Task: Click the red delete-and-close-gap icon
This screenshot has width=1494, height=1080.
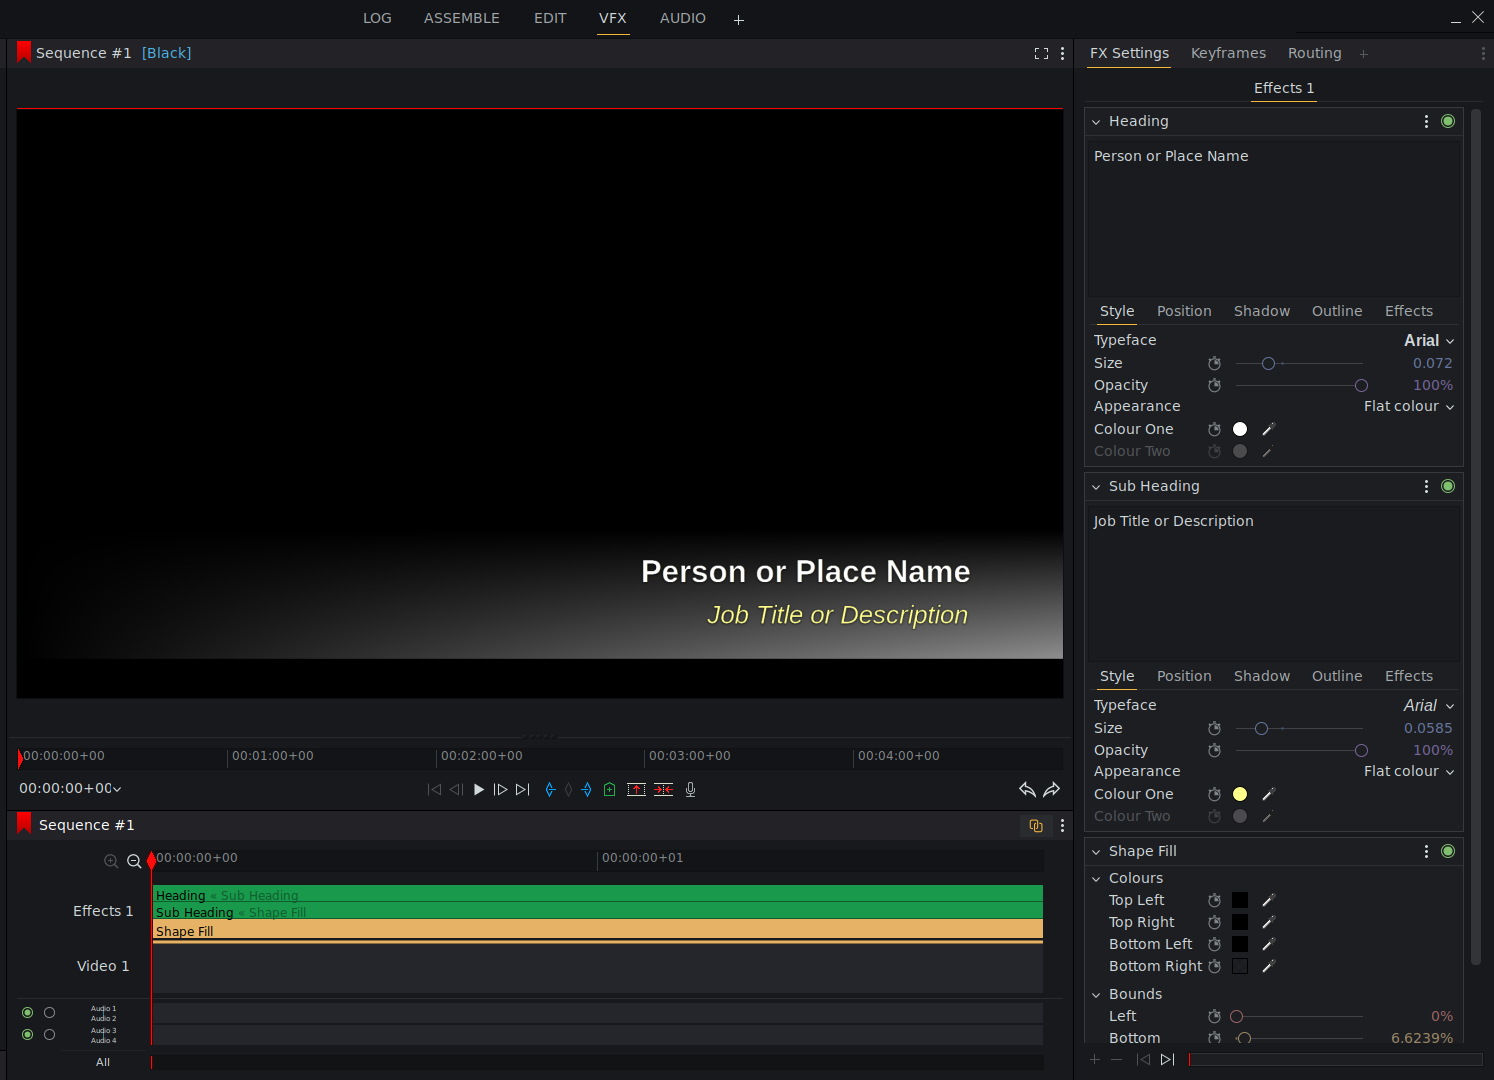Action: pos(664,790)
